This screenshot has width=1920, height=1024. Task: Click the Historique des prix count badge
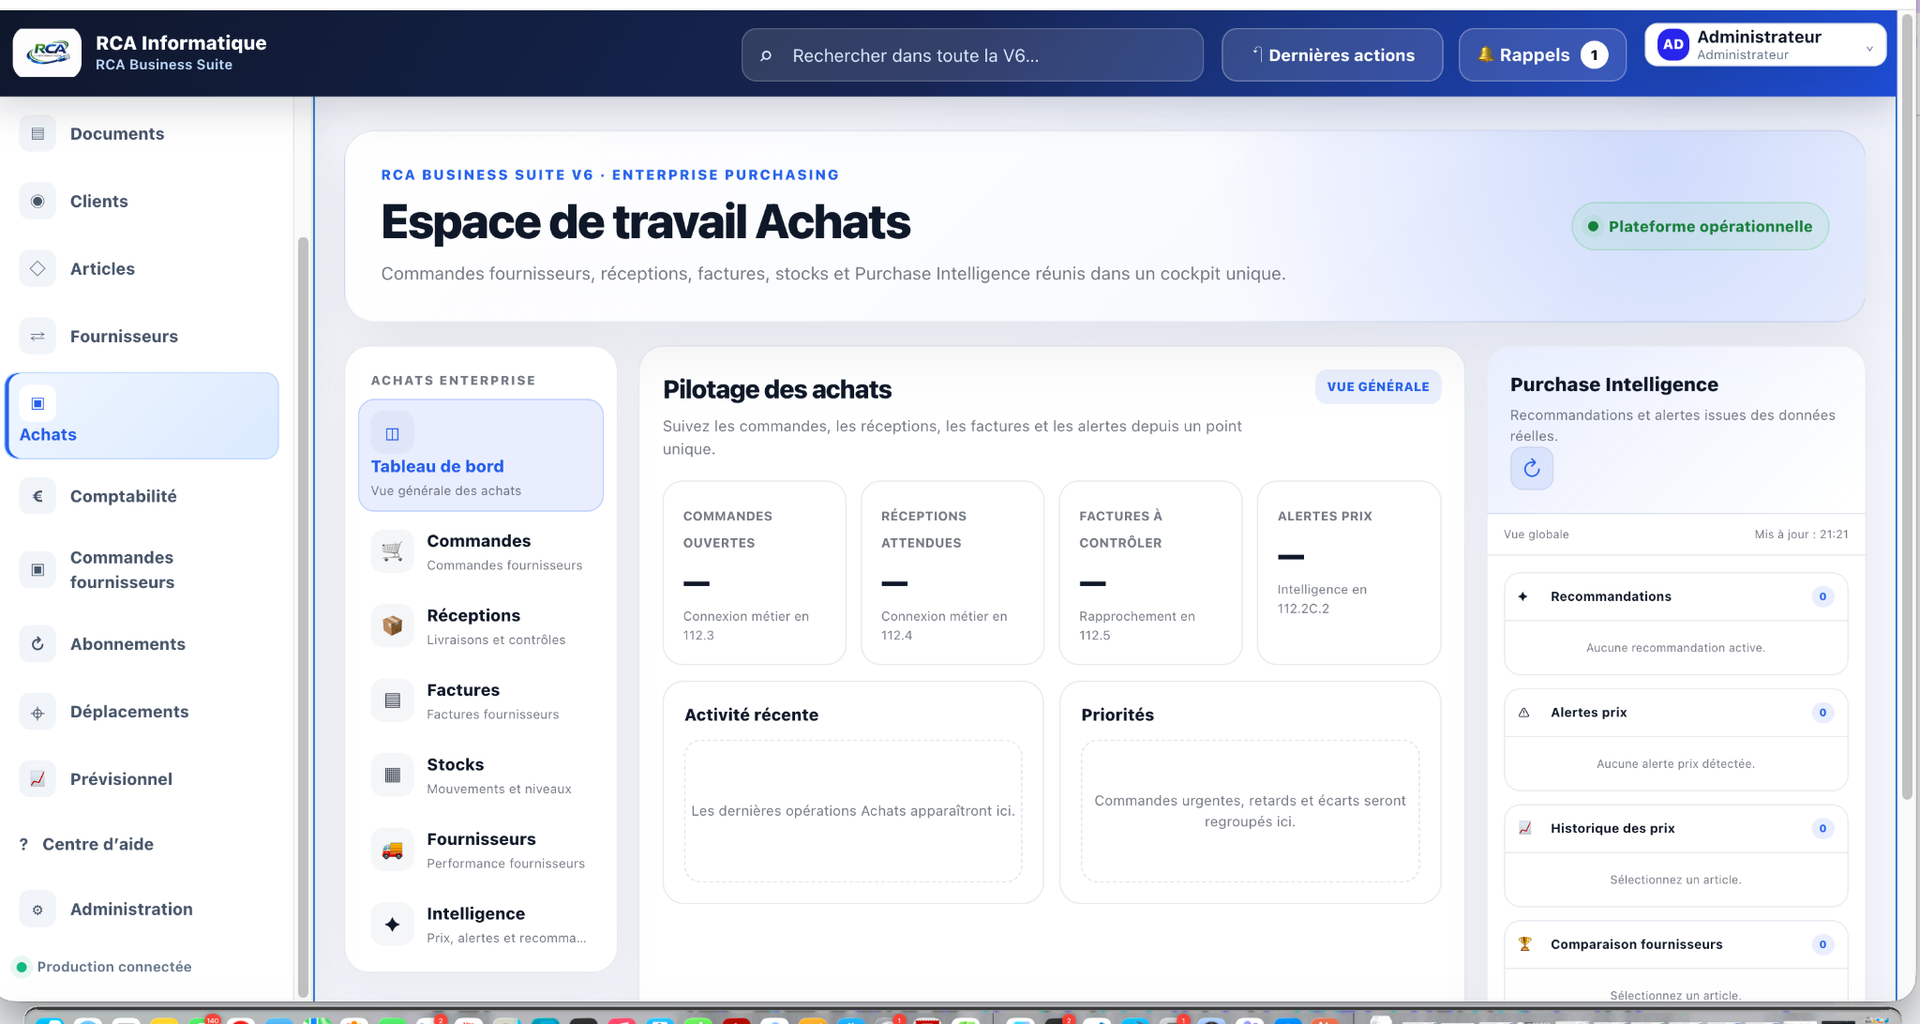click(x=1822, y=829)
